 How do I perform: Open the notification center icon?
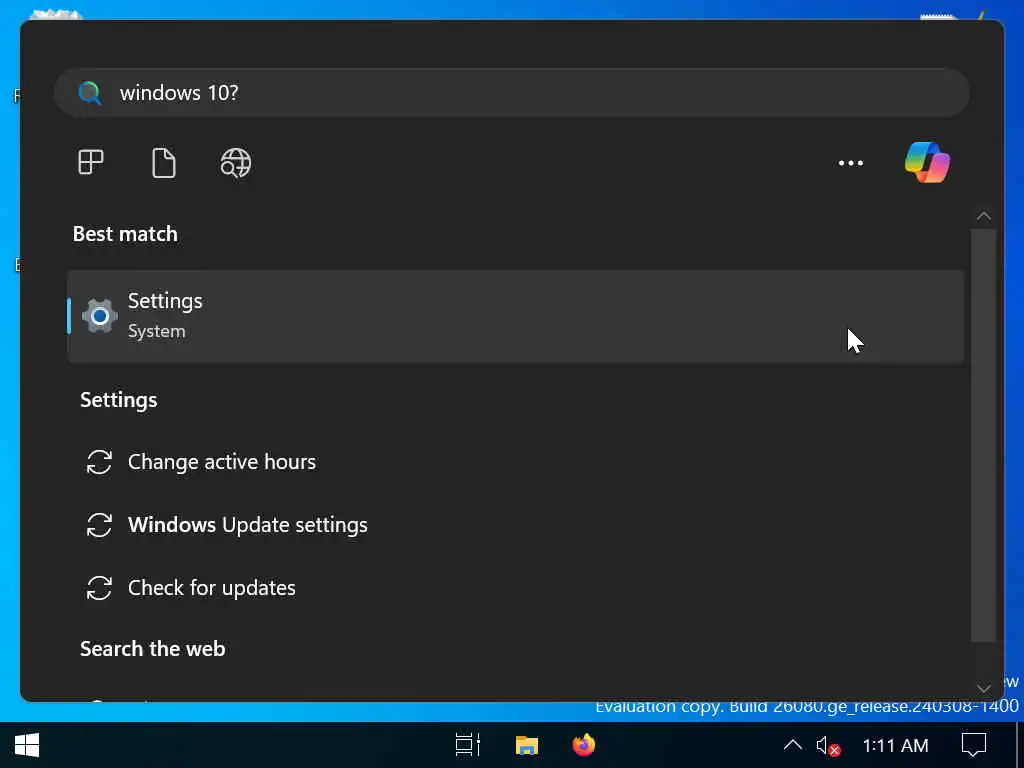click(974, 745)
